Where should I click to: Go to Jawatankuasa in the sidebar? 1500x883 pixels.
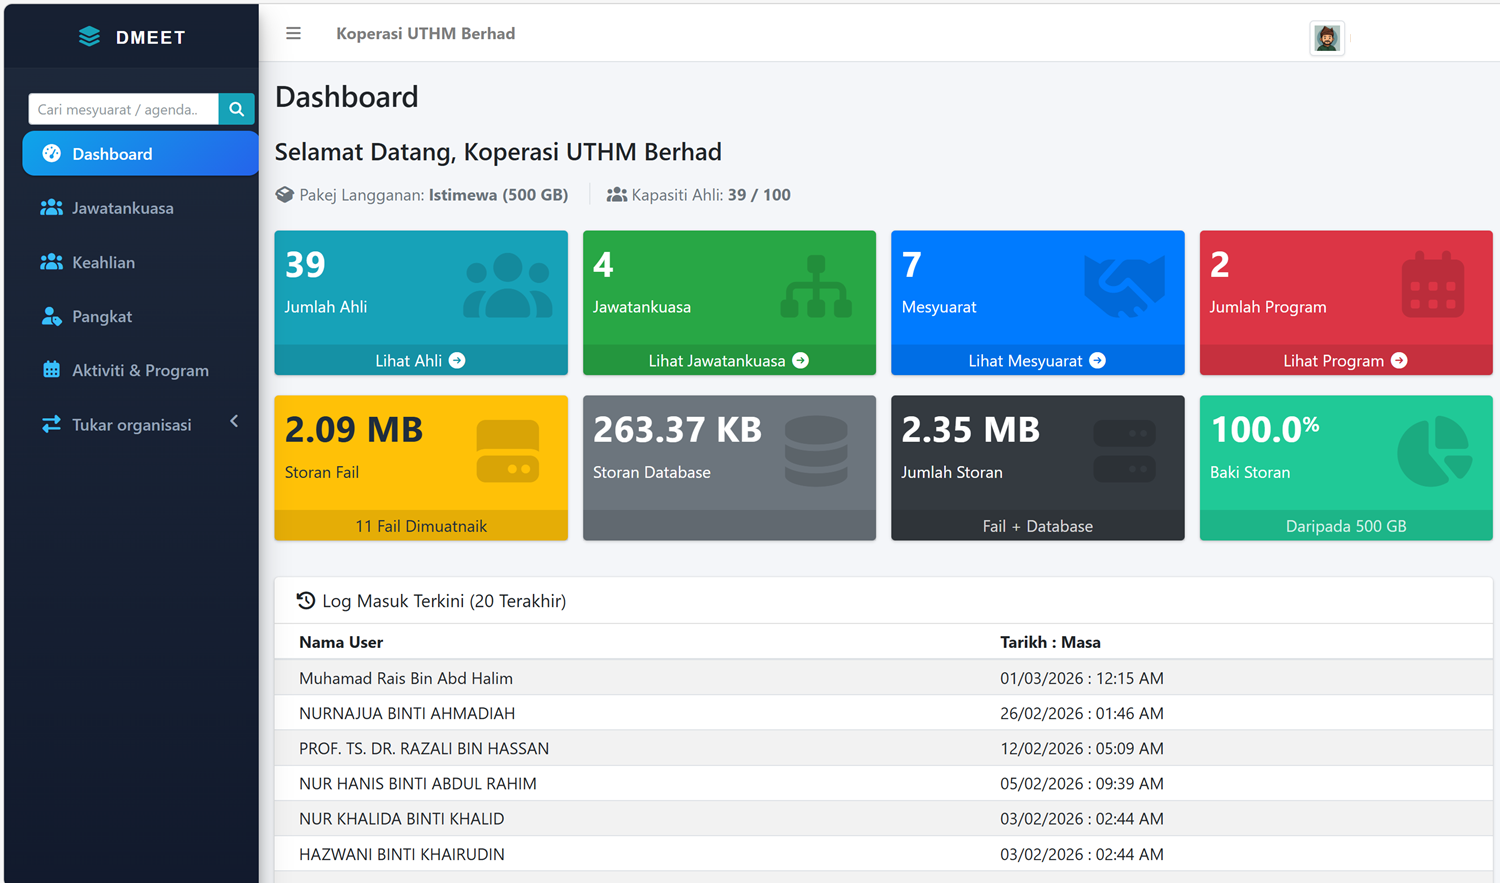point(140,208)
